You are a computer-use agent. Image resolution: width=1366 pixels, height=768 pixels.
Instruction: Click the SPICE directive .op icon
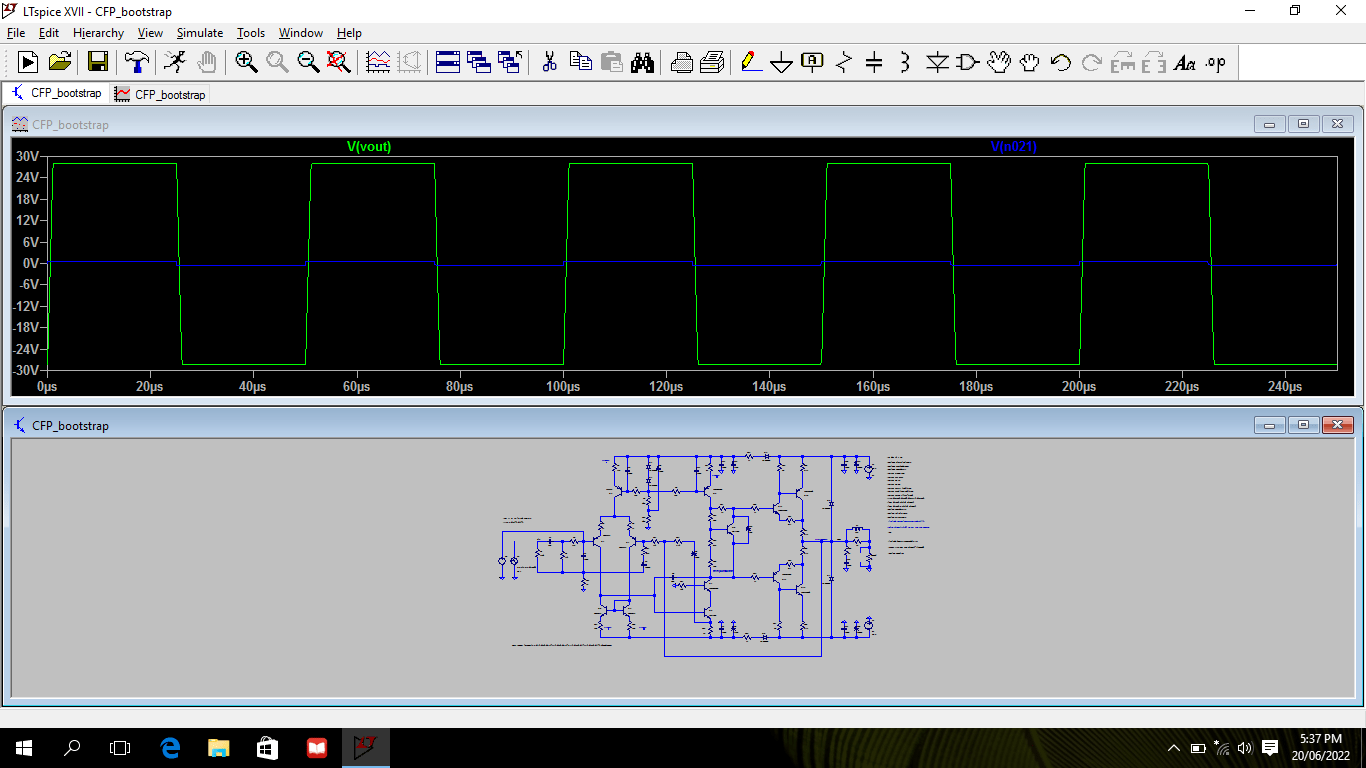point(1216,62)
